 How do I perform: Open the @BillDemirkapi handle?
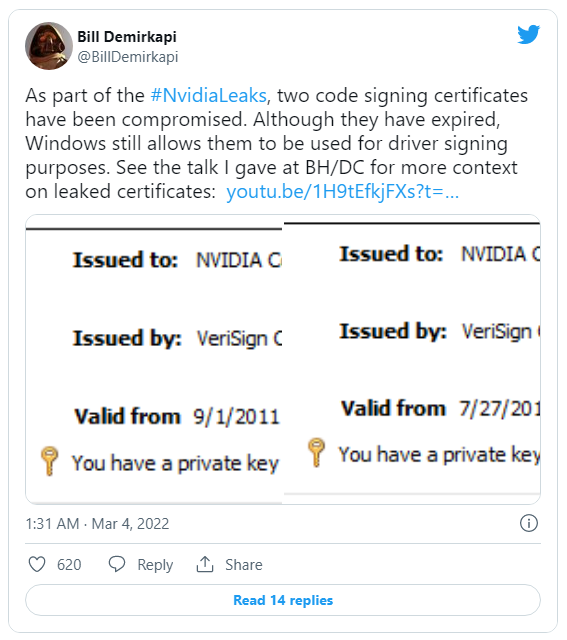point(128,57)
